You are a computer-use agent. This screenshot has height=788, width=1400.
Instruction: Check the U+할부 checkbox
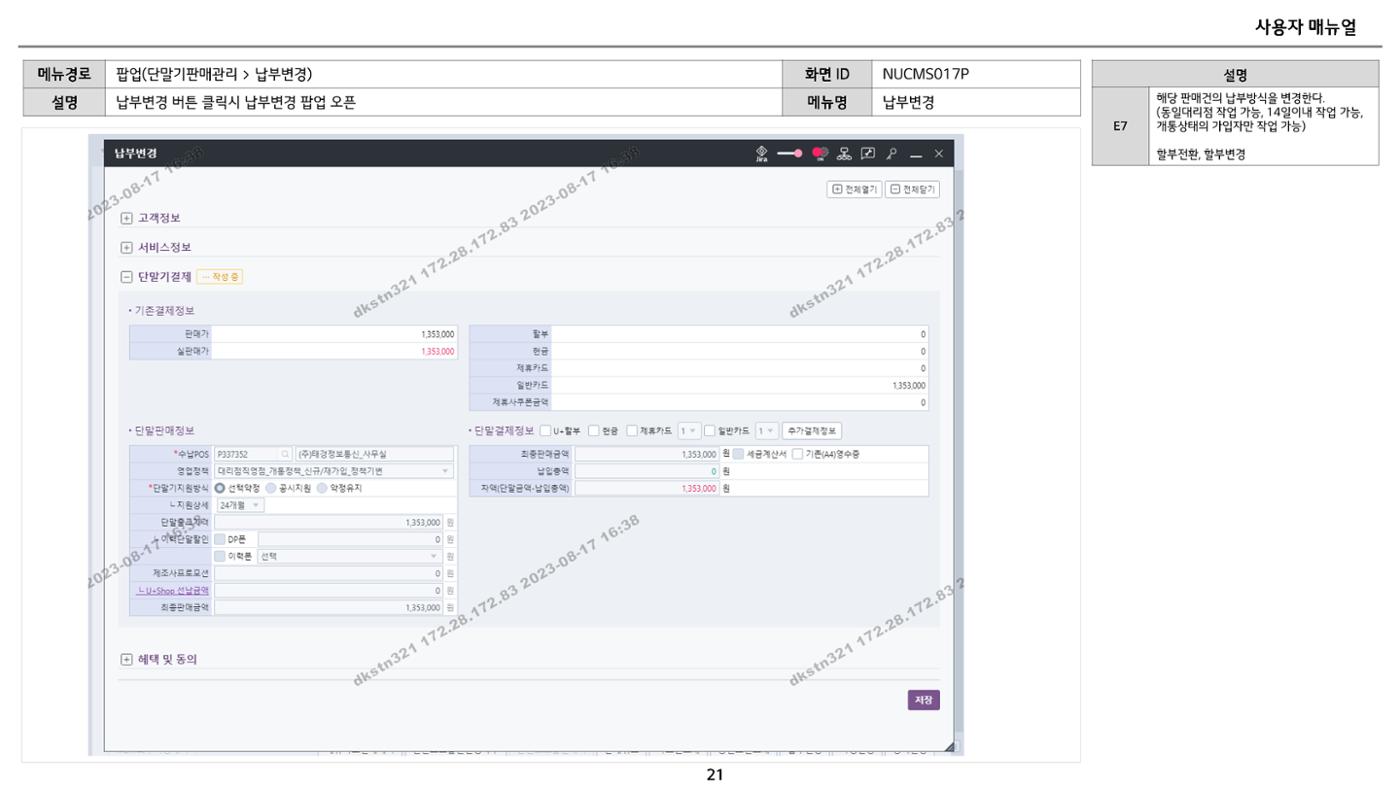545,431
